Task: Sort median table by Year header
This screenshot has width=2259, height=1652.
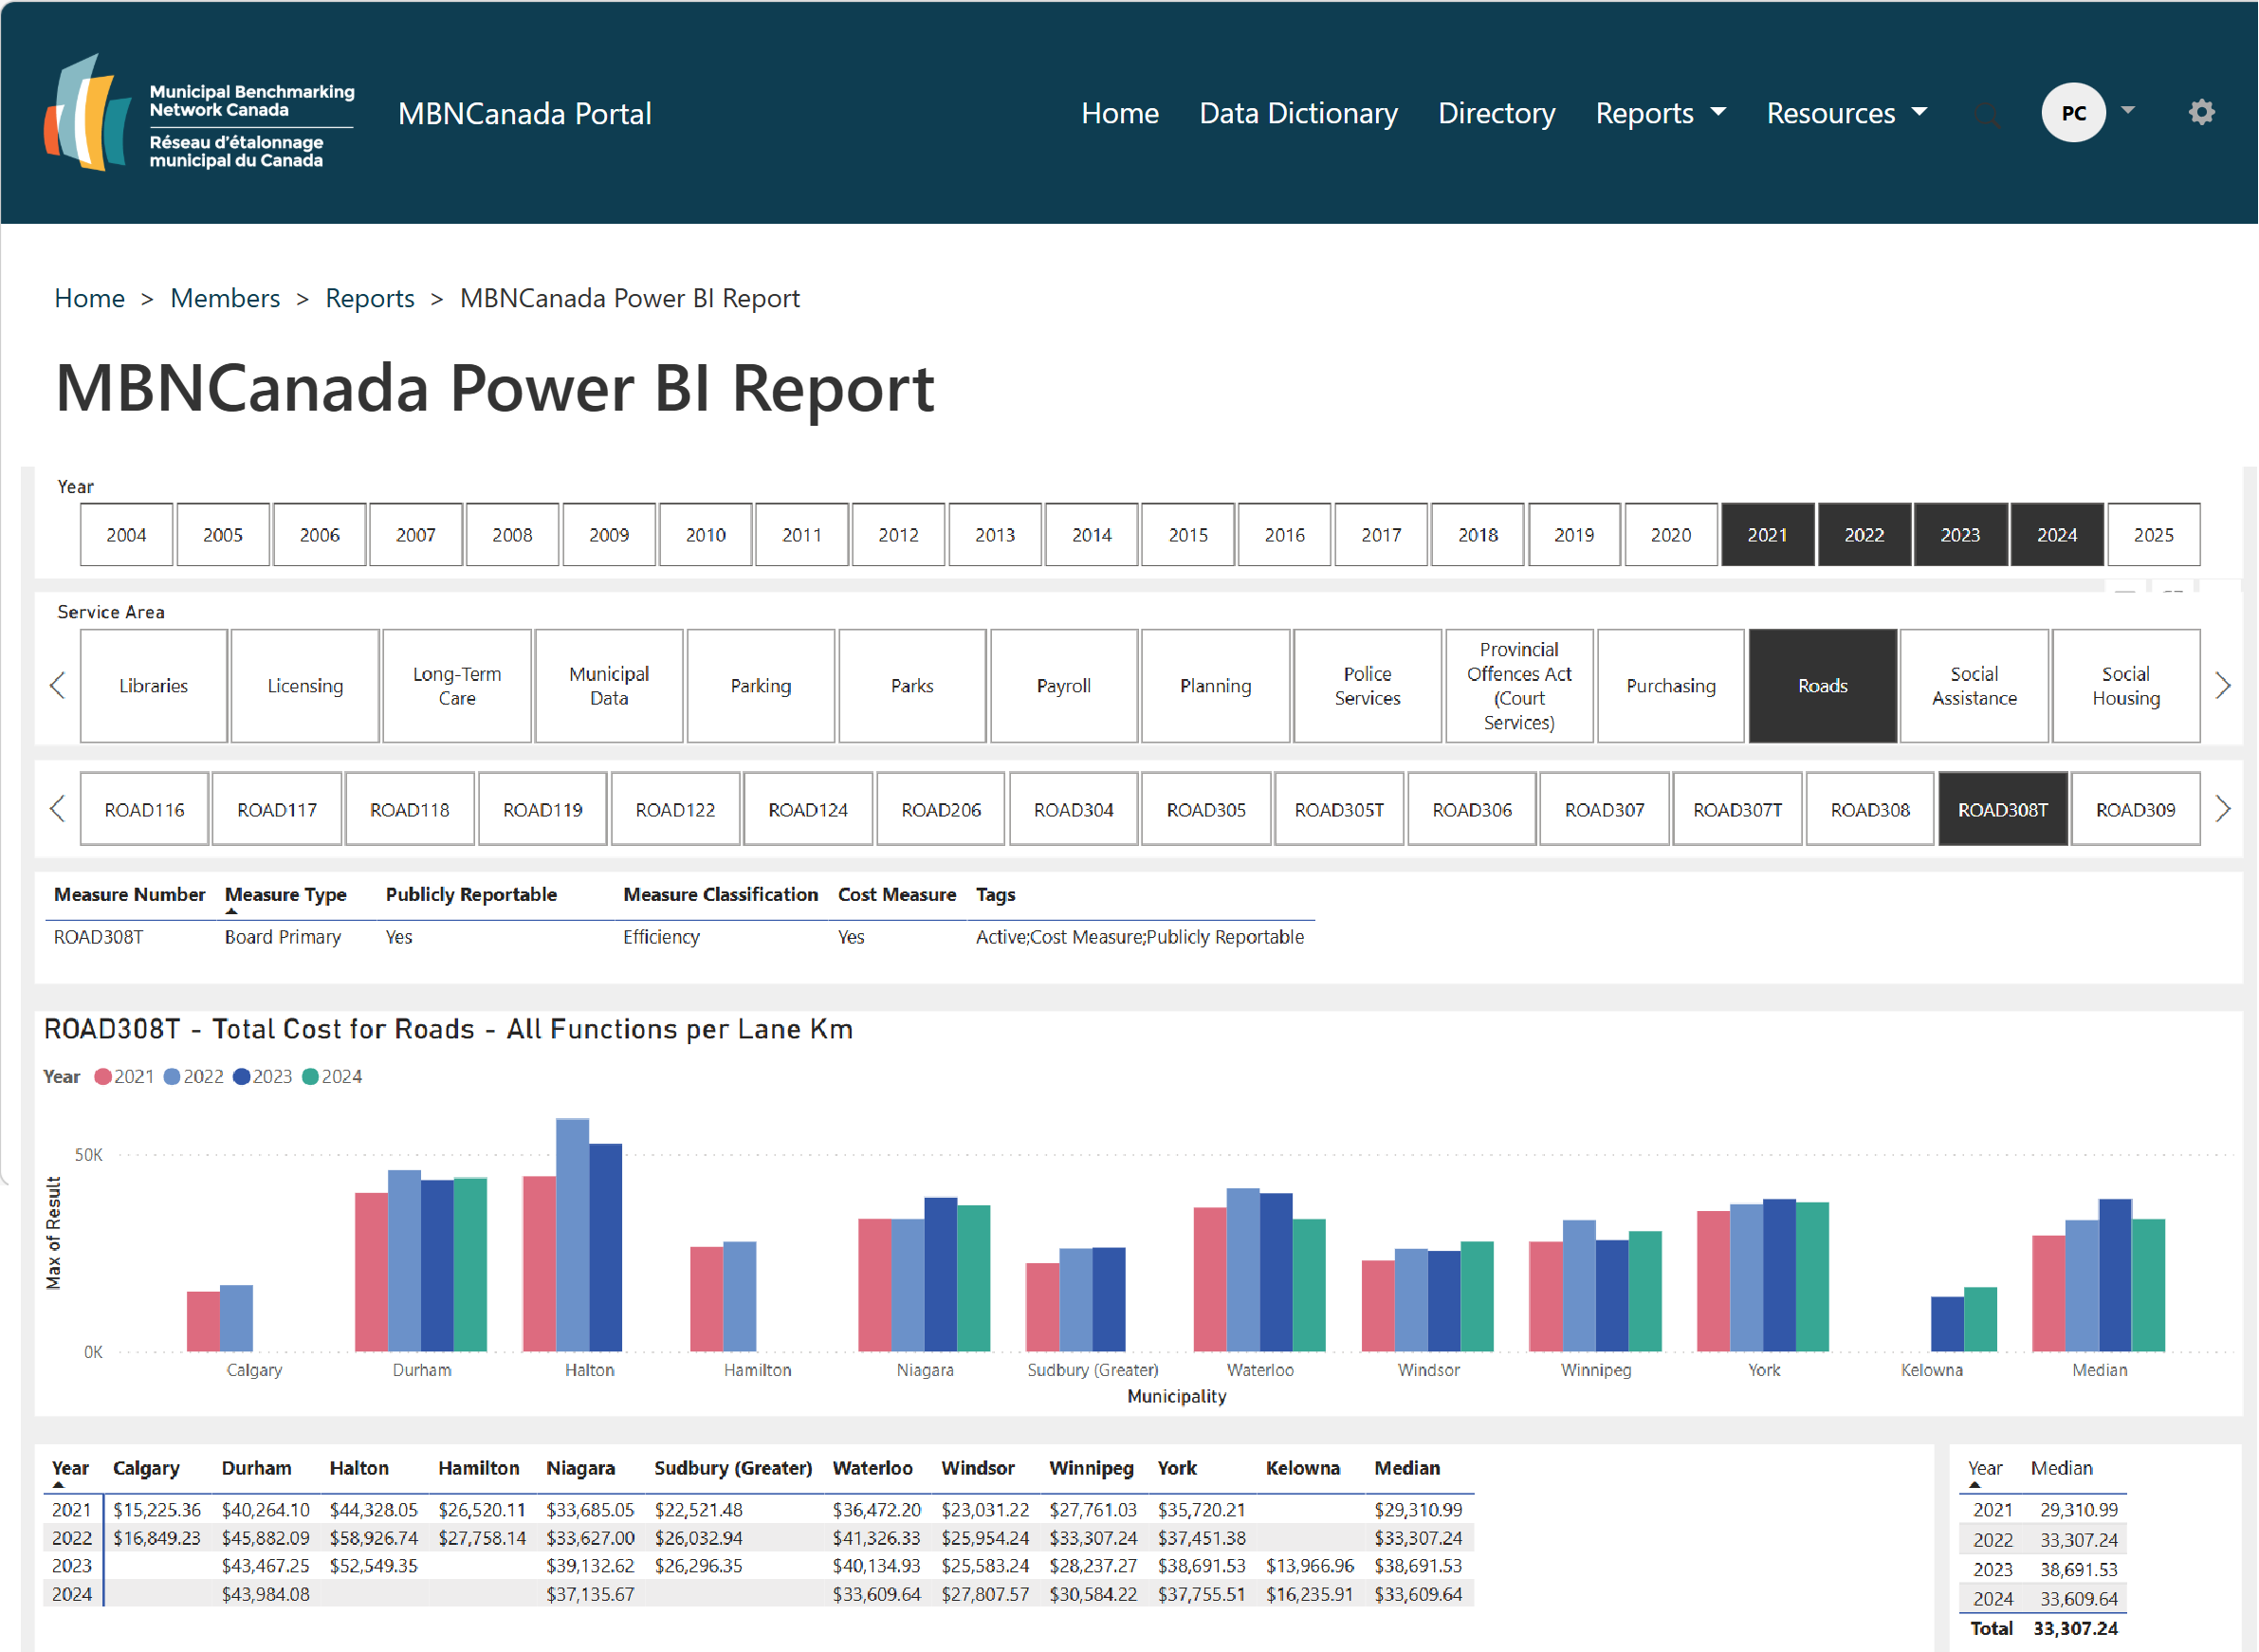Action: pos(1985,1468)
